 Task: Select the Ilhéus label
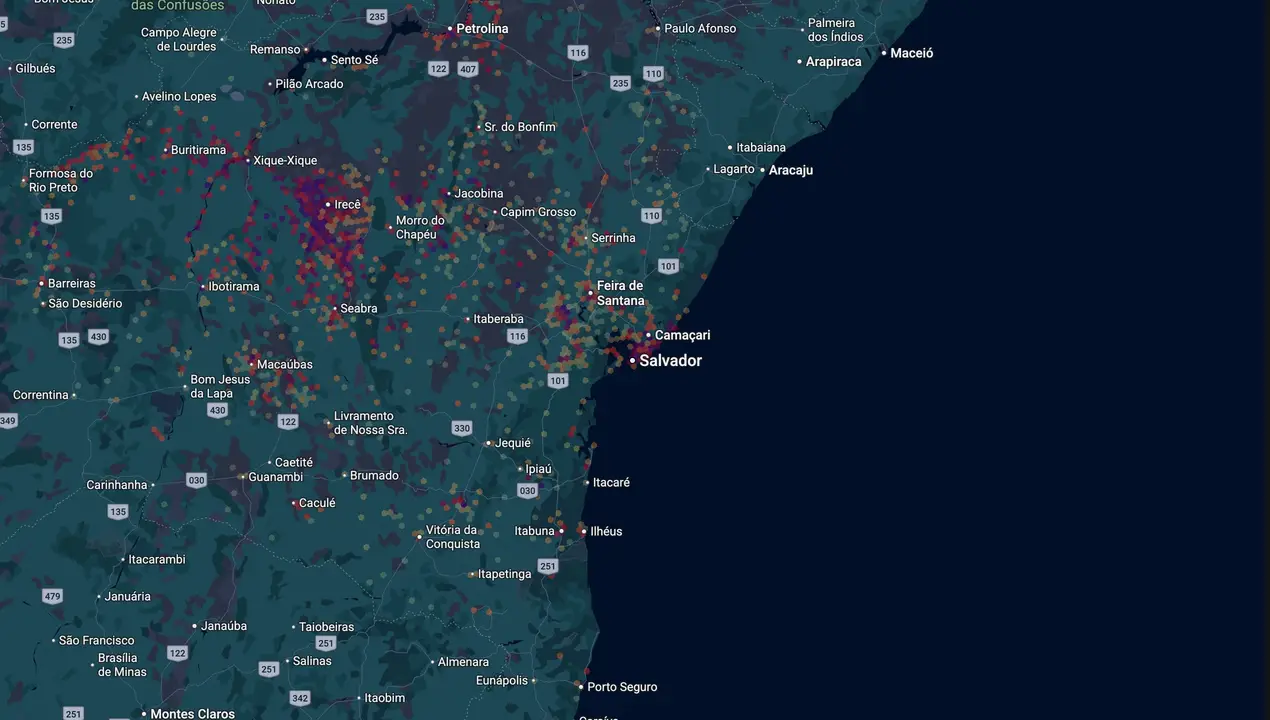tap(607, 532)
